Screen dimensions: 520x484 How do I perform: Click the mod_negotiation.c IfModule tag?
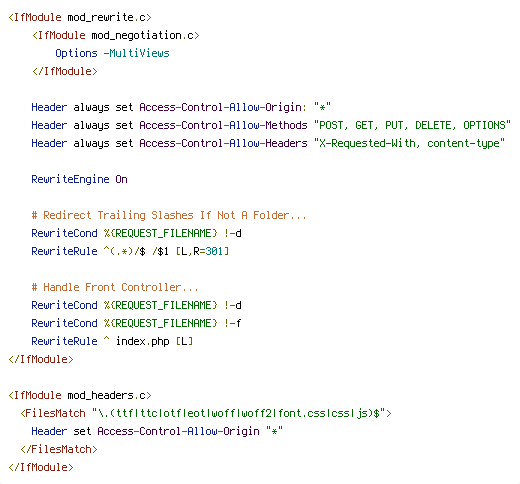pyautogui.click(x=116, y=35)
